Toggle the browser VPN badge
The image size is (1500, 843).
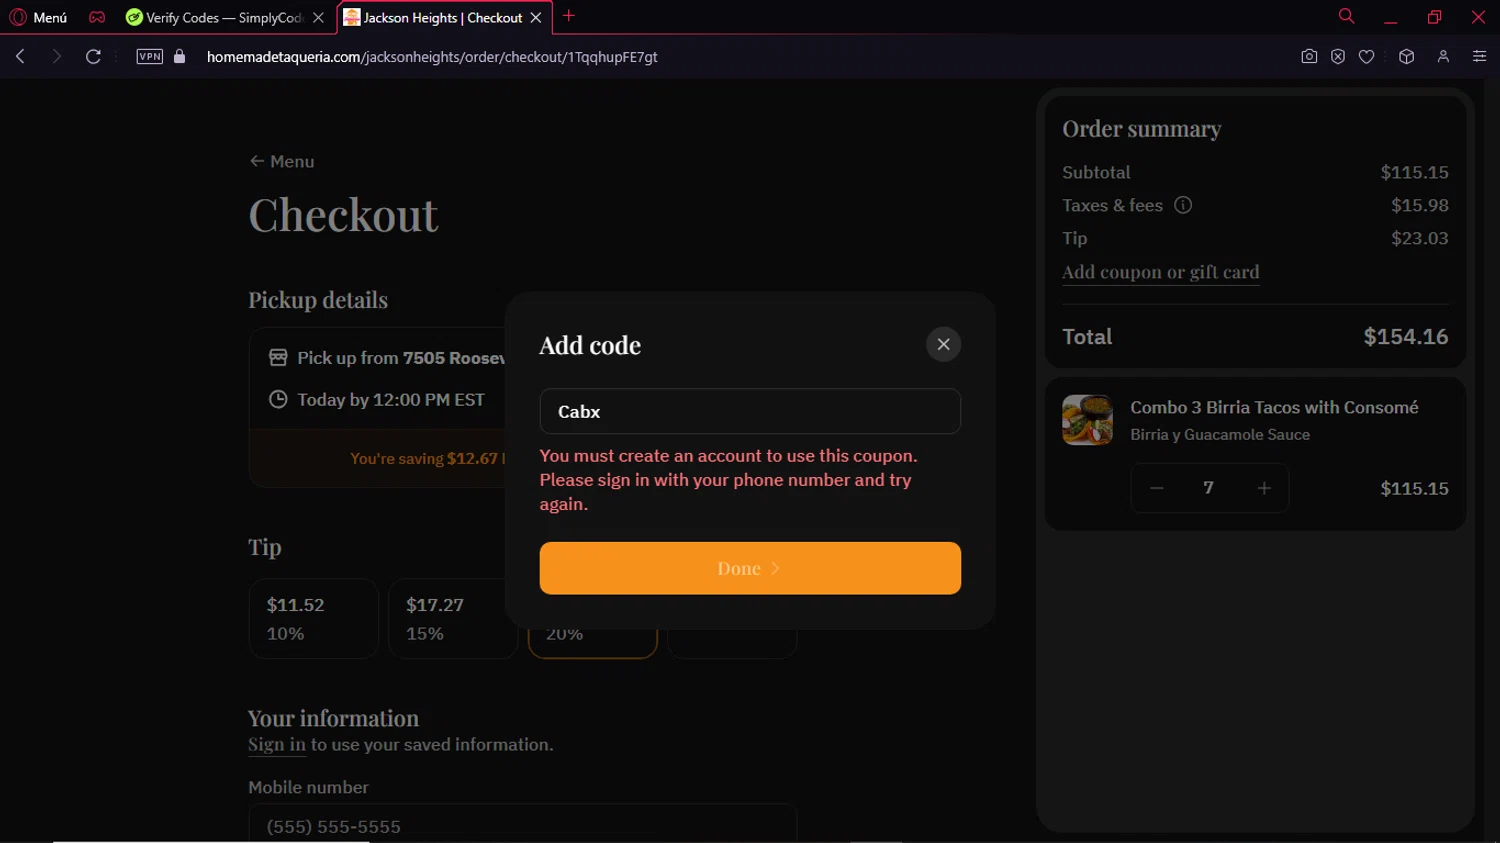[x=150, y=57]
